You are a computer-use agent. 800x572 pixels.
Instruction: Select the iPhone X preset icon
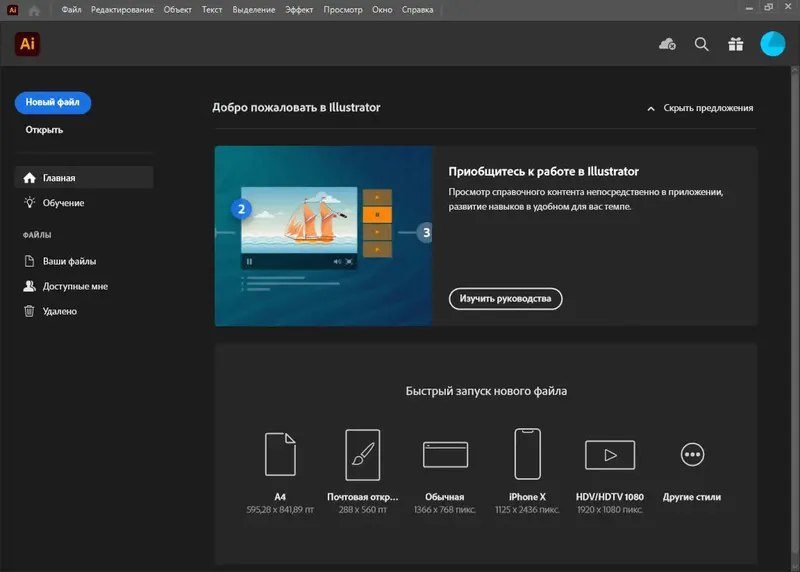point(528,454)
